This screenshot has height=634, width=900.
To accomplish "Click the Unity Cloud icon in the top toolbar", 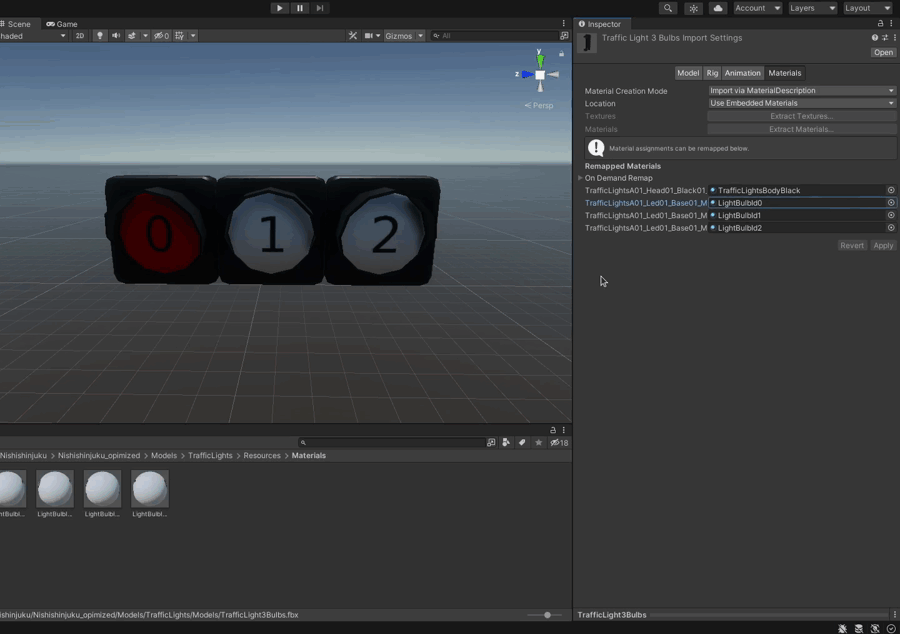I will [x=717, y=8].
